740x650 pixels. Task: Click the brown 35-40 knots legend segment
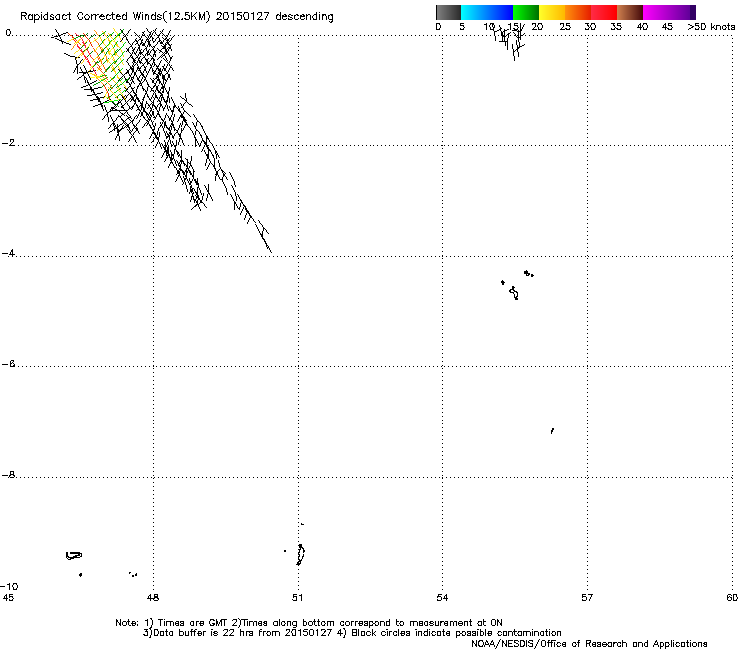point(630,12)
